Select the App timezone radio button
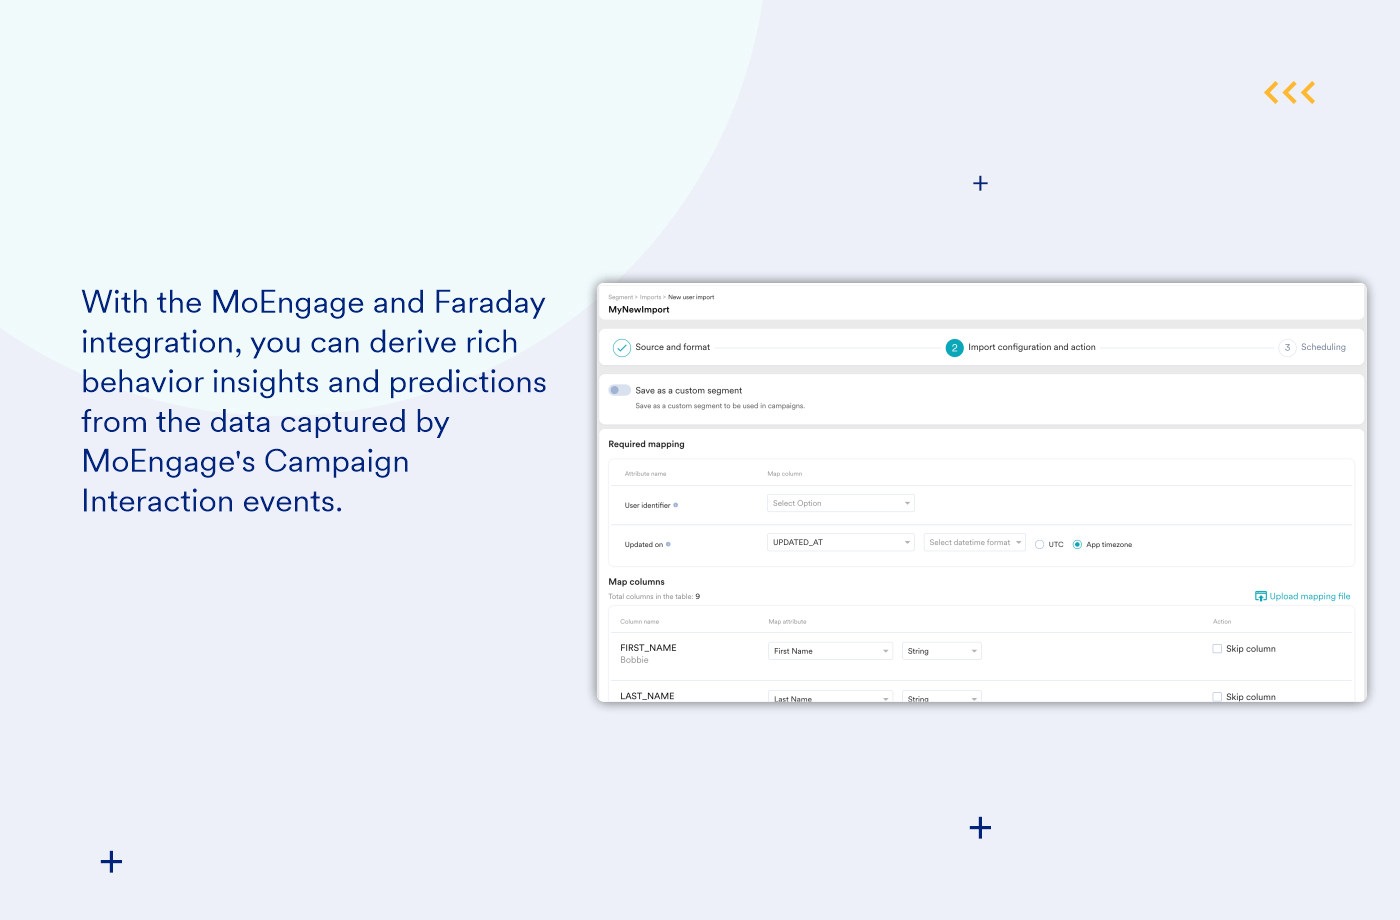Screen dimensions: 1400x920 coord(1077,545)
